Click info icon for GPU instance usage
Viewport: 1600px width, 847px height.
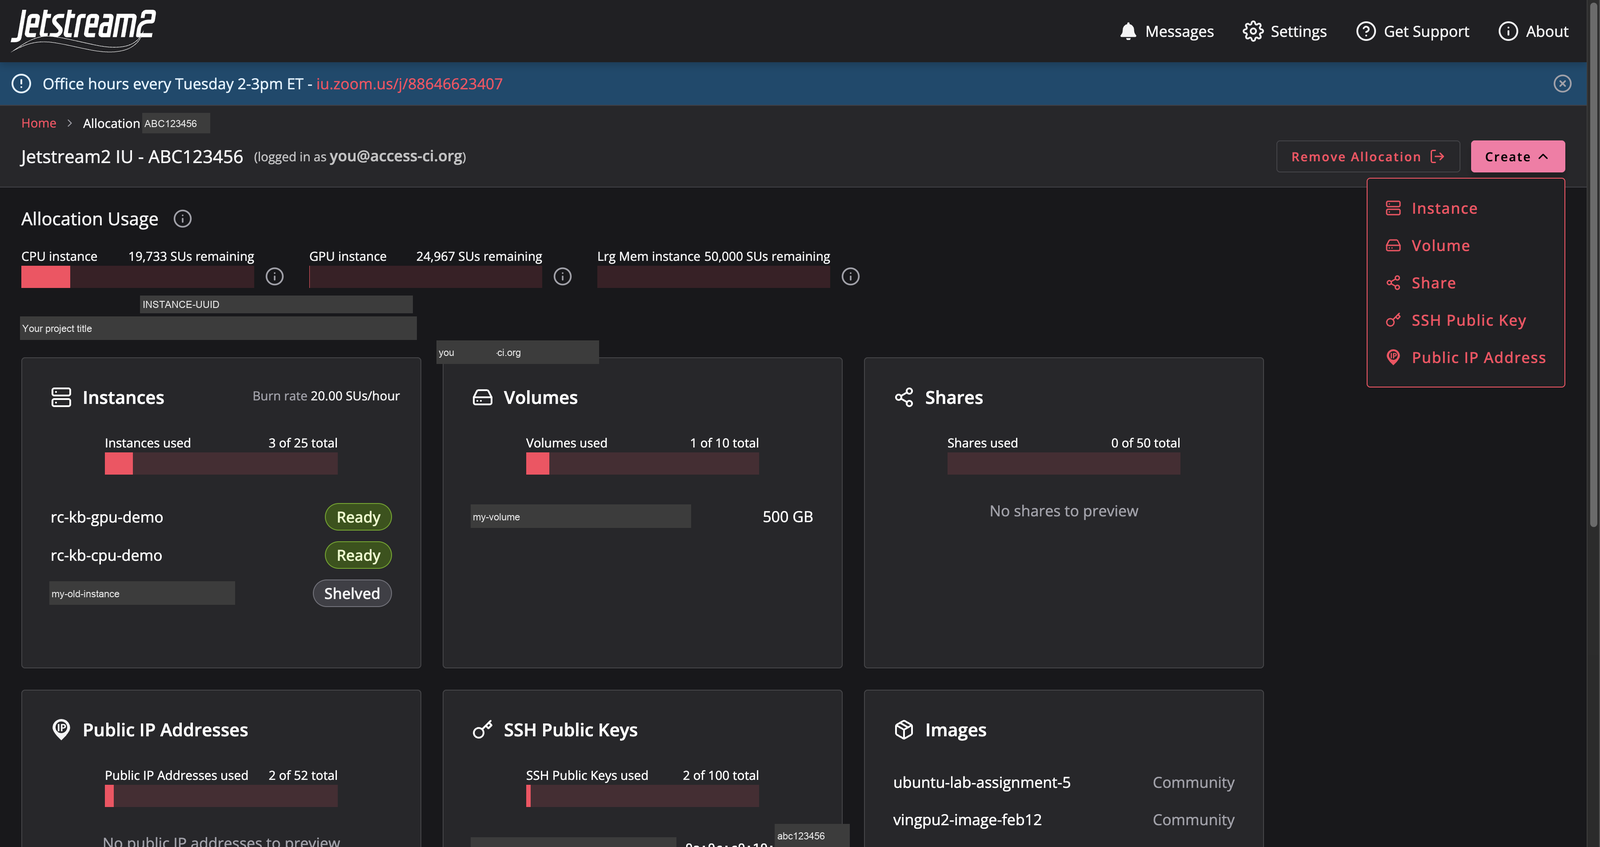563,277
